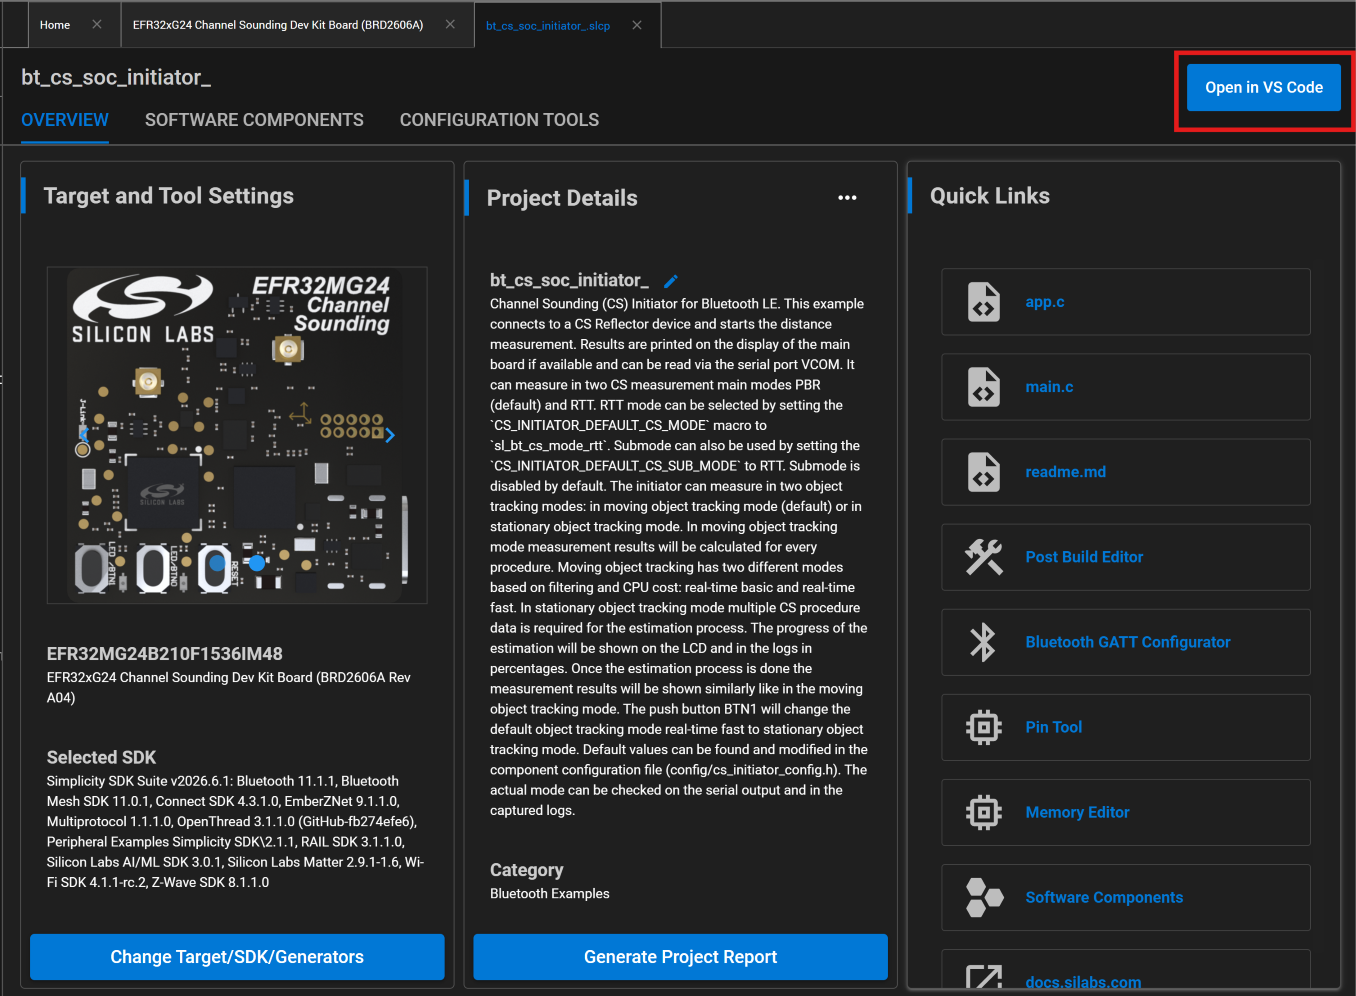Click the Bluetooth GATT Configurator icon
Image resolution: width=1356 pixels, height=996 pixels.
tap(983, 642)
